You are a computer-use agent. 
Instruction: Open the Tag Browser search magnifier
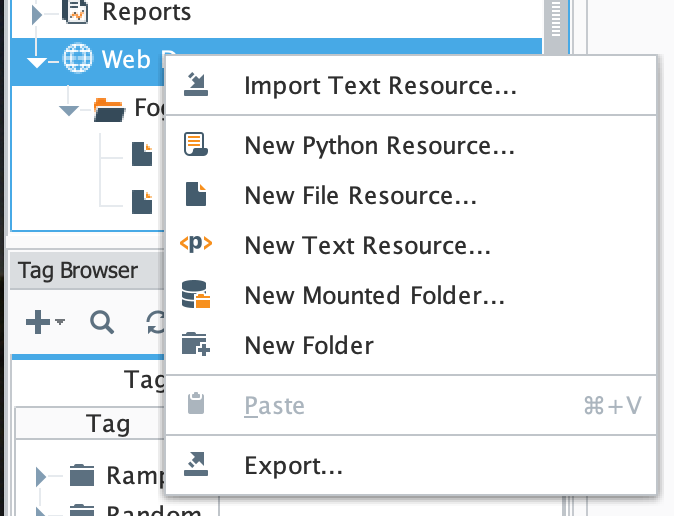(102, 322)
